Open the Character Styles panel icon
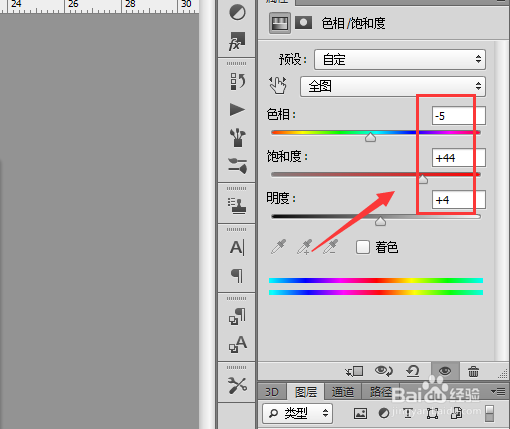Screen dimensions: 510x429 237,344
